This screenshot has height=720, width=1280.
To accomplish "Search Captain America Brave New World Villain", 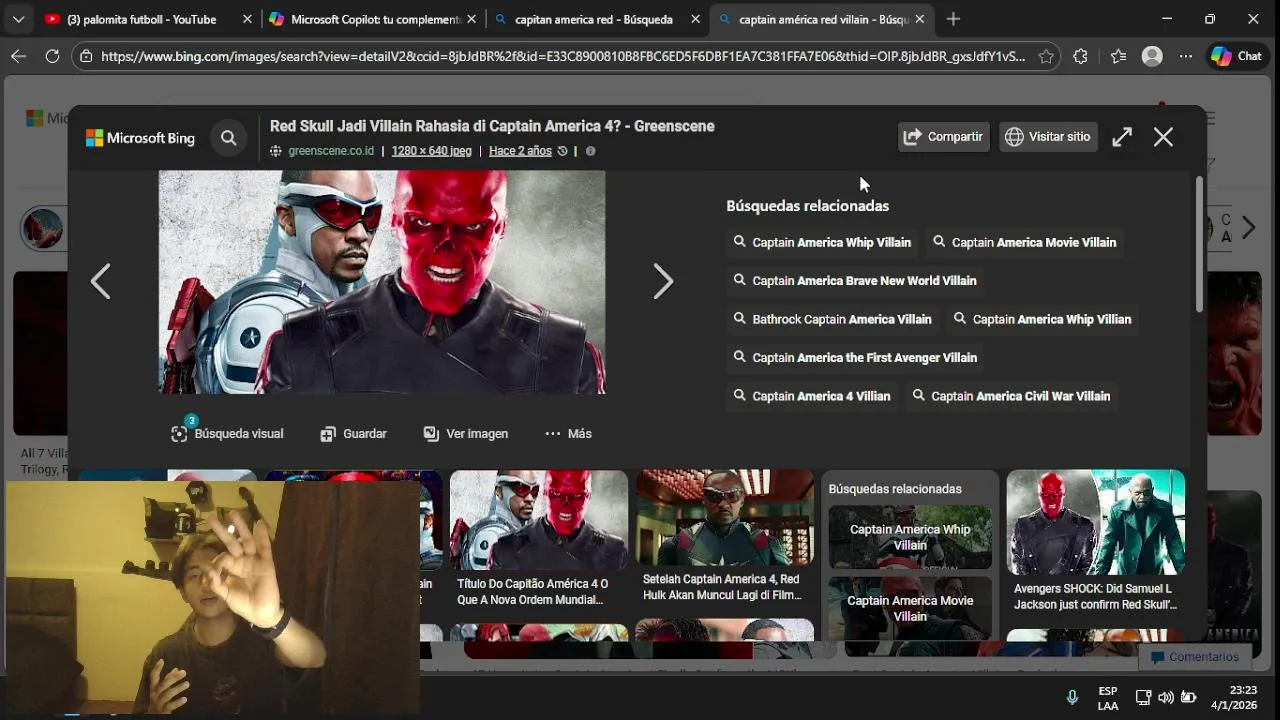I will click(855, 281).
